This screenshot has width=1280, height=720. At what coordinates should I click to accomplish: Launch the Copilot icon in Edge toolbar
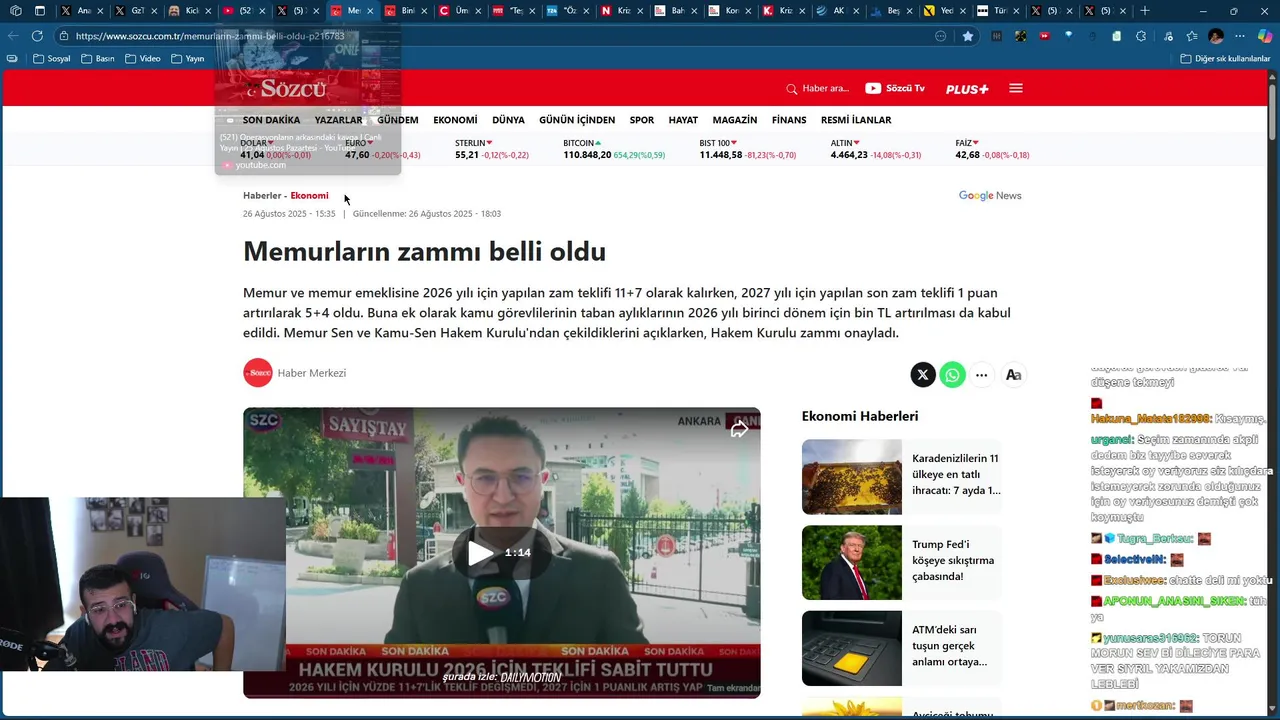[1265, 36]
